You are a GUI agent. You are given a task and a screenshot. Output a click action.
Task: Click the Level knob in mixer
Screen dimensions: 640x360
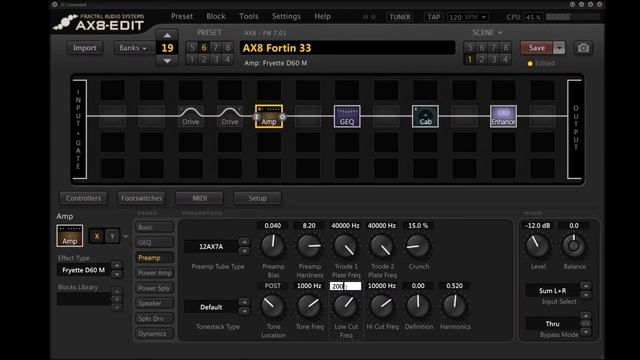pyautogui.click(x=538, y=246)
